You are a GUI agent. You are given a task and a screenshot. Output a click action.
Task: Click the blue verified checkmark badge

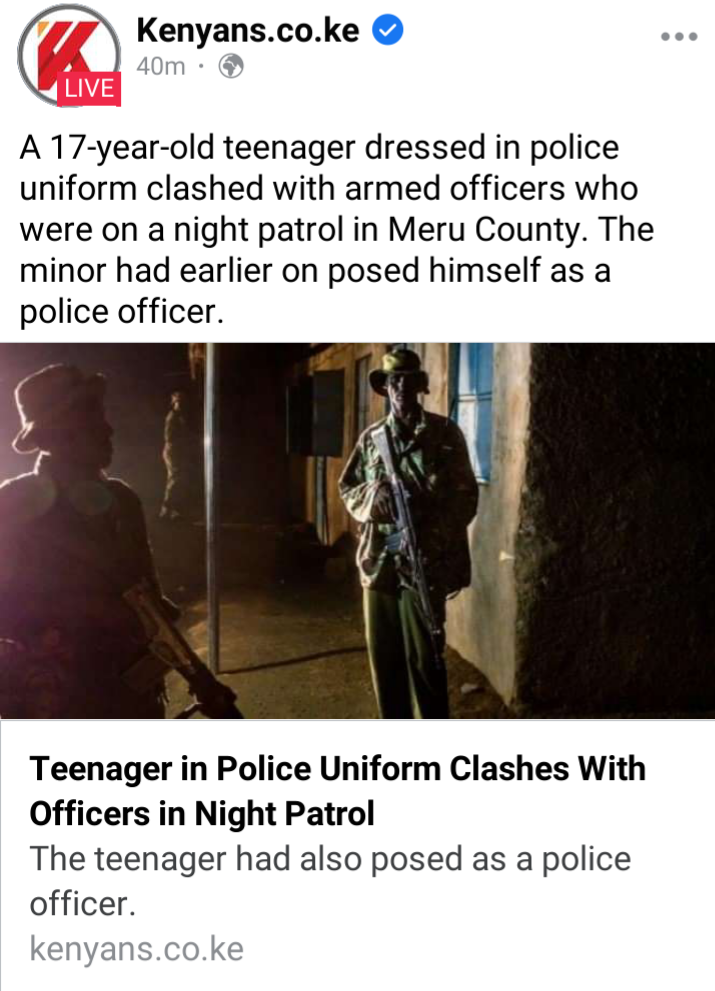(x=387, y=30)
